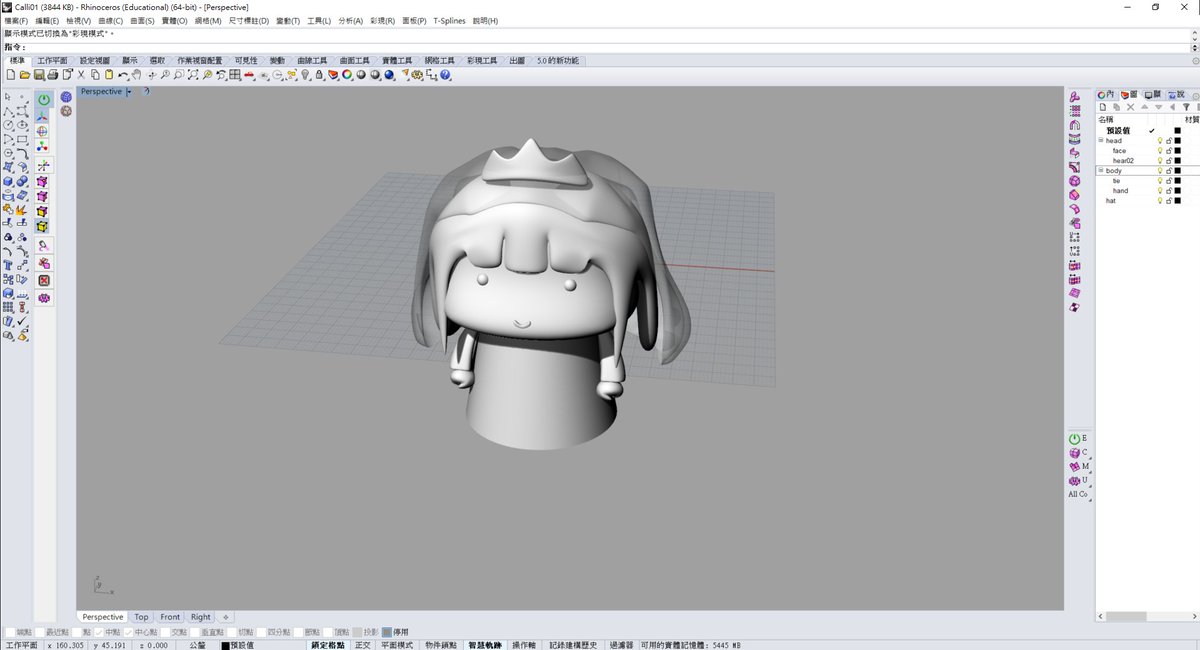Screen dimensions: 1200x650
Task: Click black color swatch of 預設值 layer
Action: tap(1178, 131)
